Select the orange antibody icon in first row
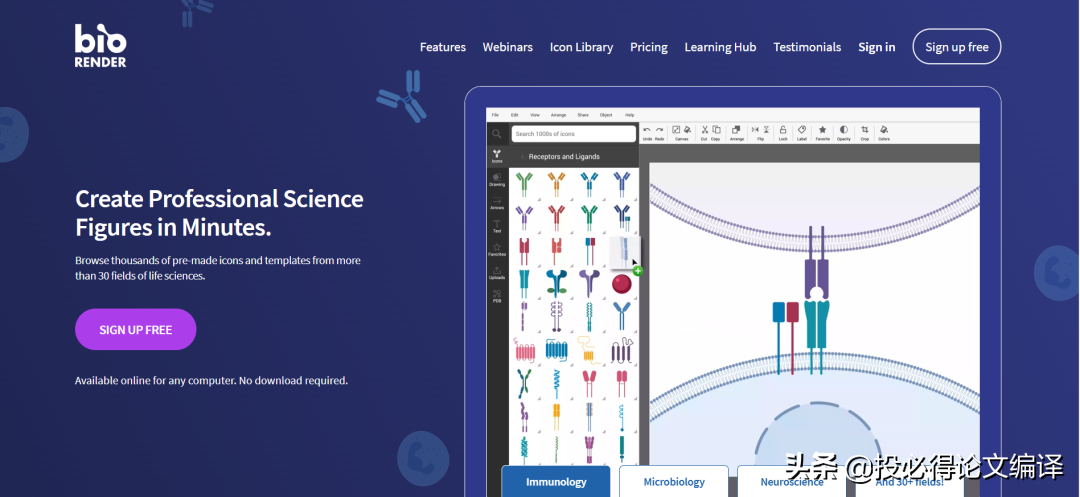 (x=557, y=184)
